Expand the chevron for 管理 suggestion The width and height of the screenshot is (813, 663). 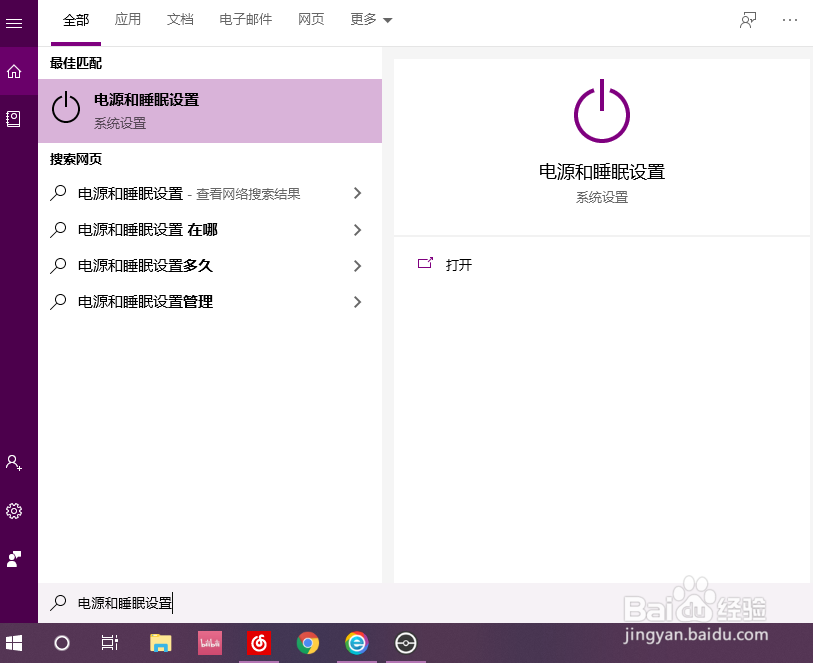(x=357, y=302)
